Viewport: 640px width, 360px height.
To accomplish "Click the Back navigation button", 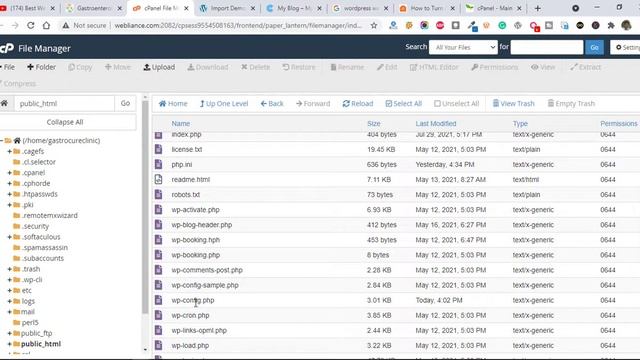I will pos(272,104).
